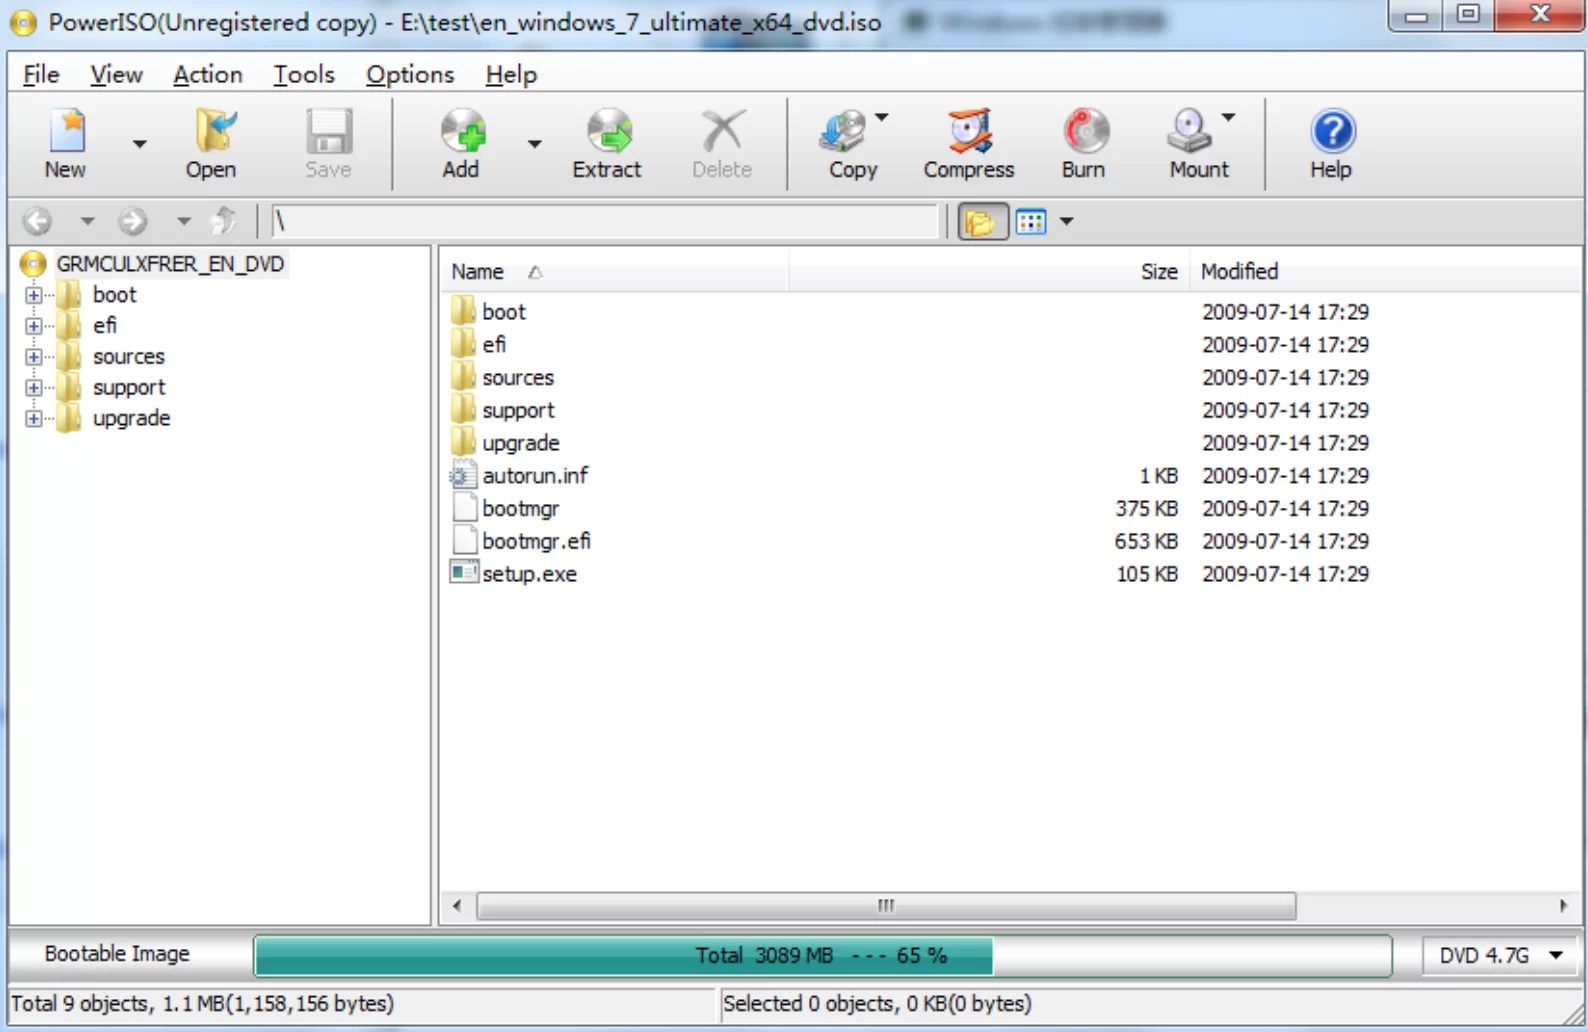Click the Total 3089 MB capacity bar

822,956
